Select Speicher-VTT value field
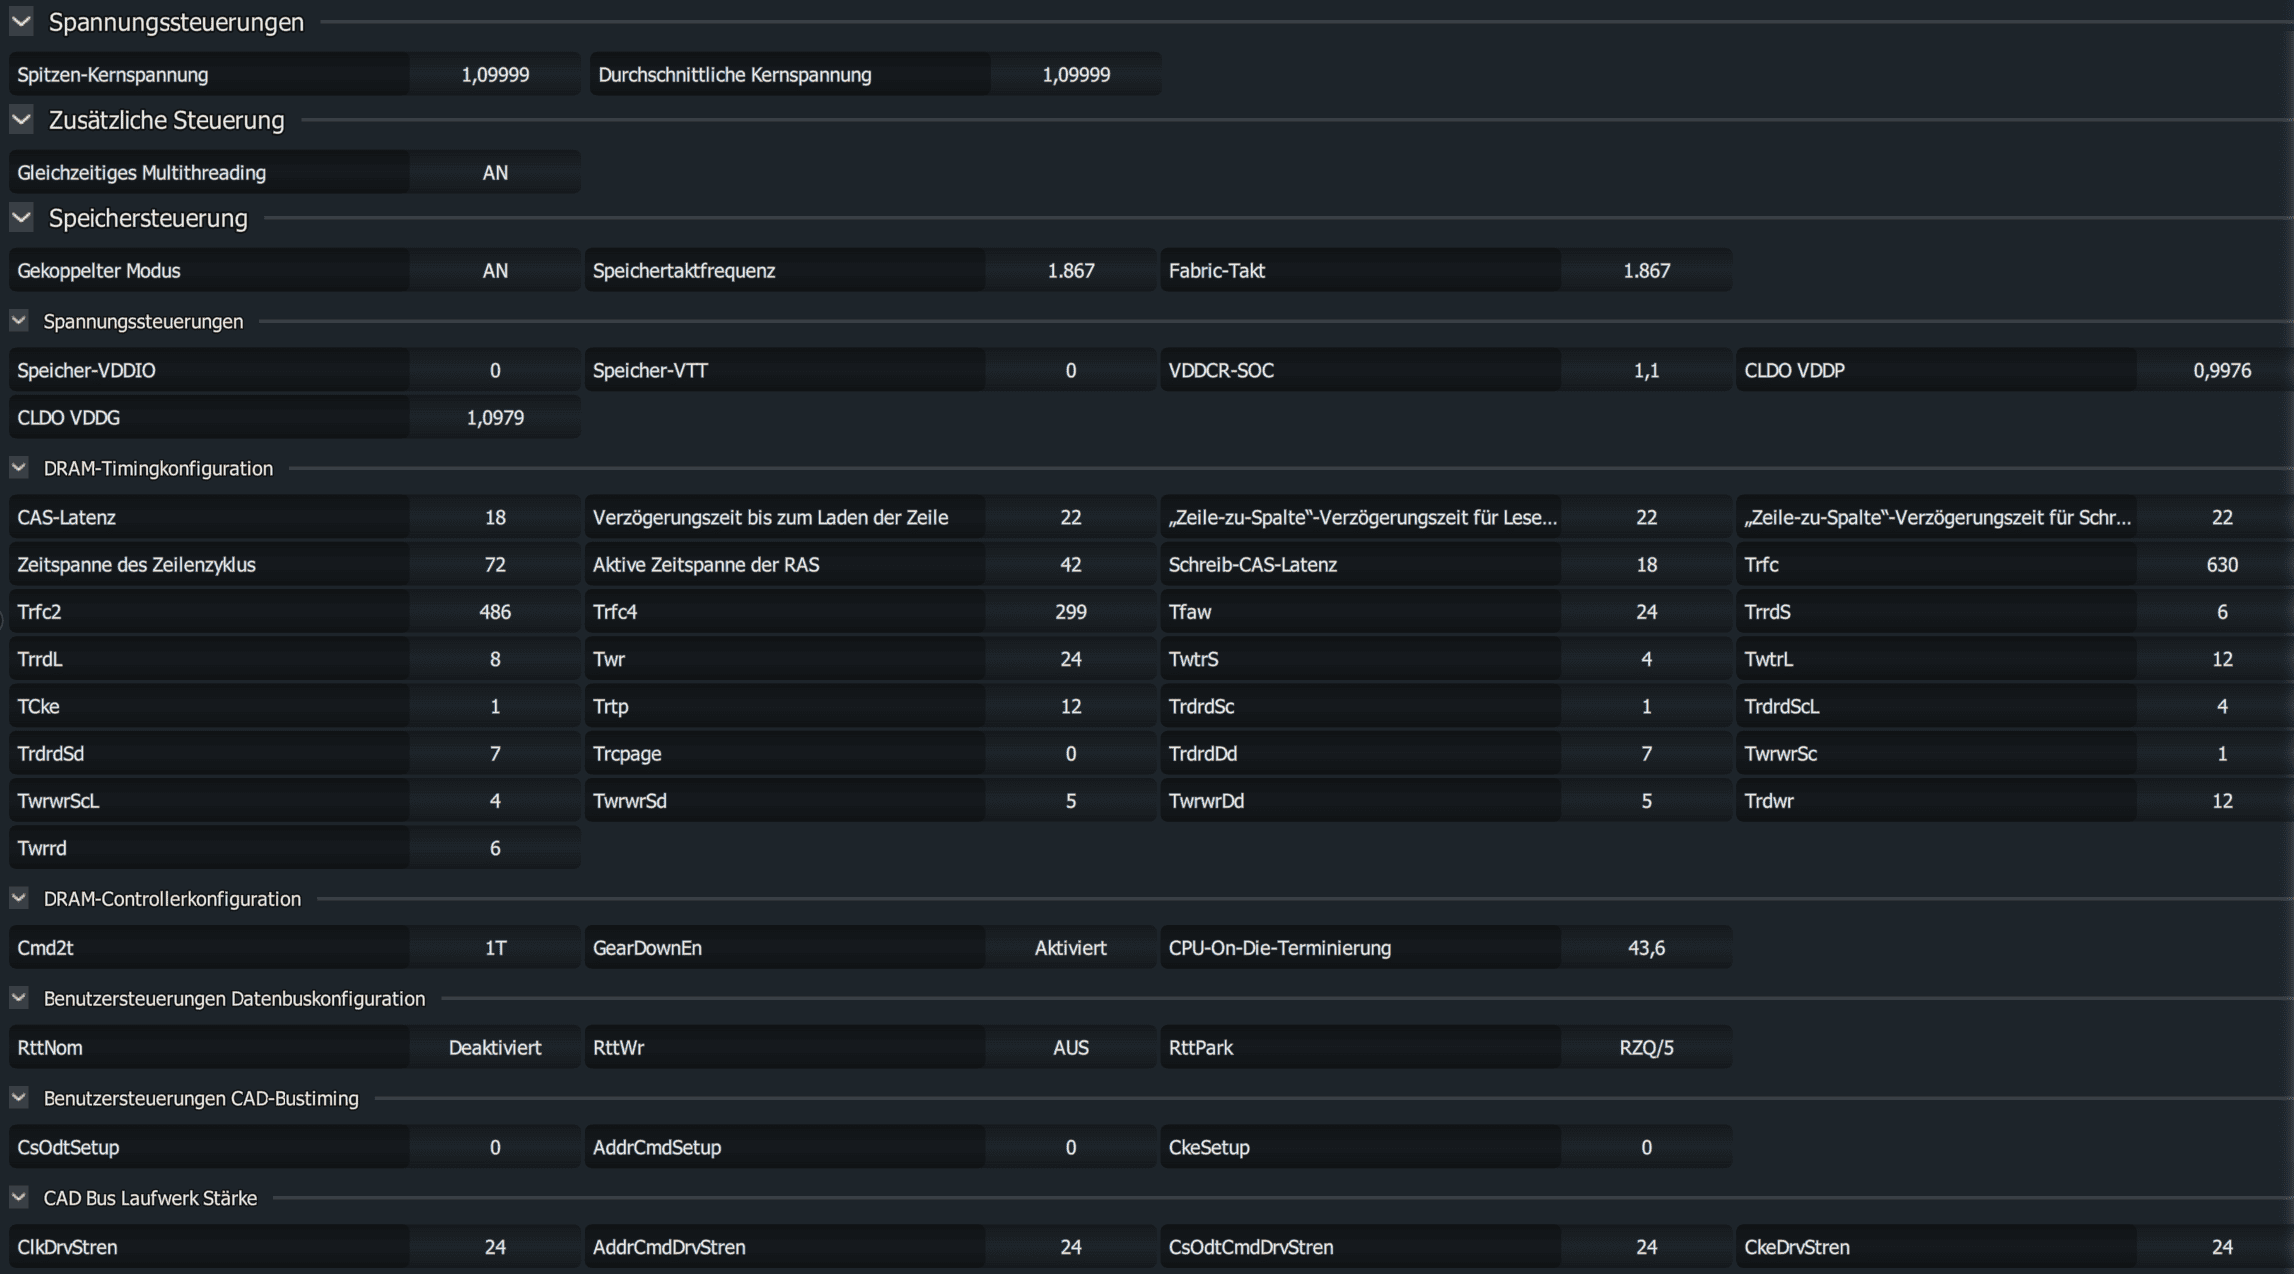This screenshot has width=2294, height=1274. click(x=1070, y=370)
